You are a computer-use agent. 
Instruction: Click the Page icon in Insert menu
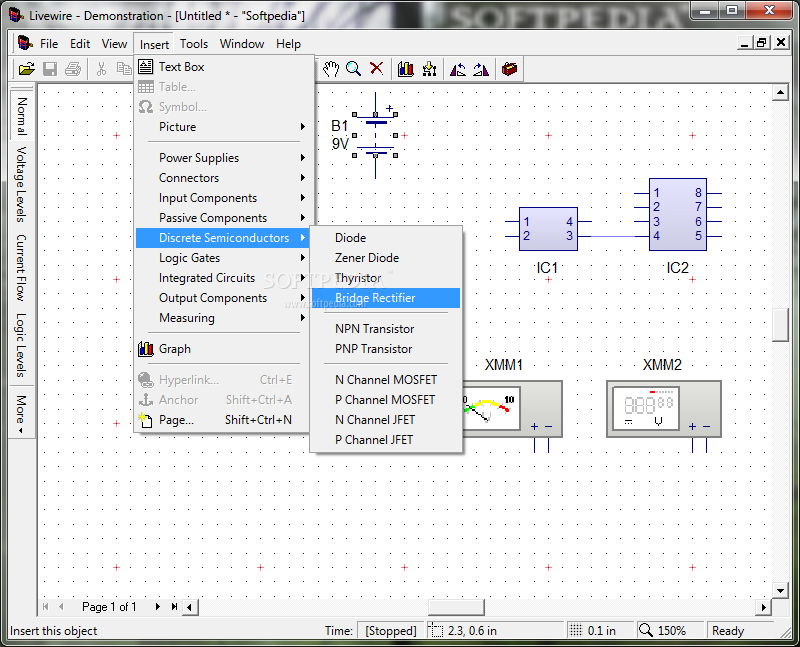pyautogui.click(x=146, y=420)
